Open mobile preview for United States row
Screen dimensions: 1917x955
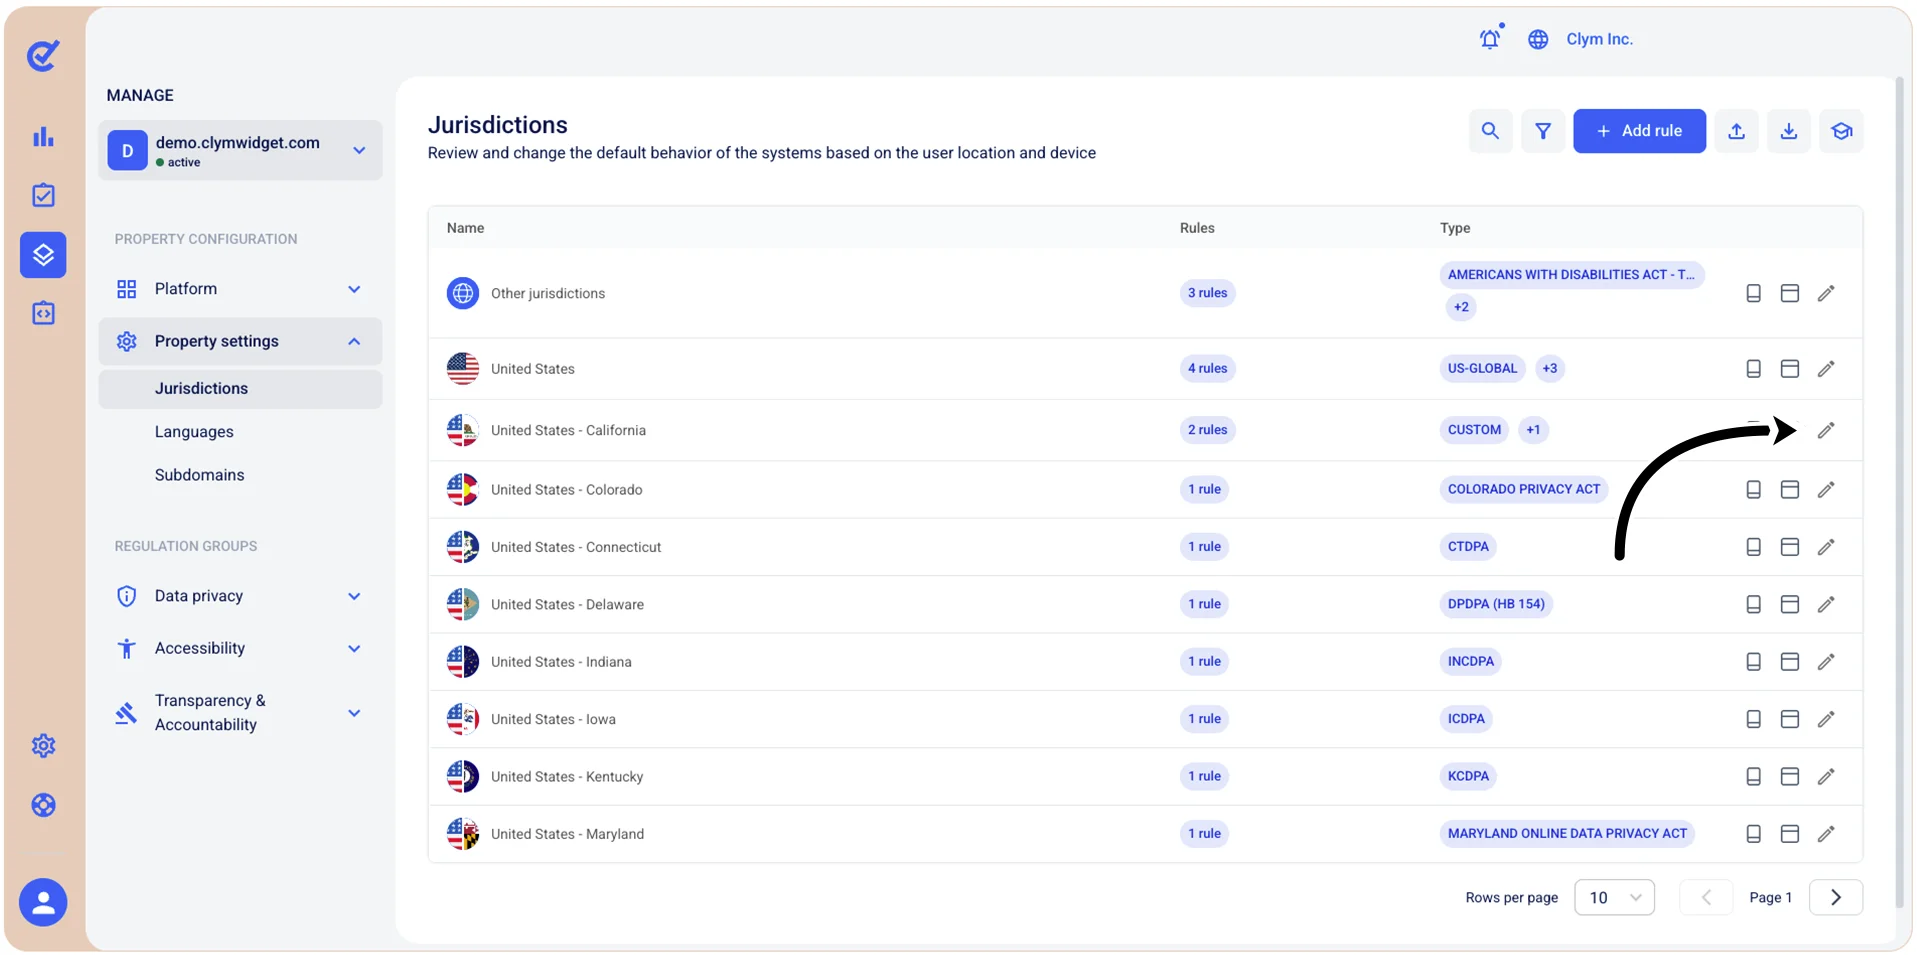point(1753,369)
